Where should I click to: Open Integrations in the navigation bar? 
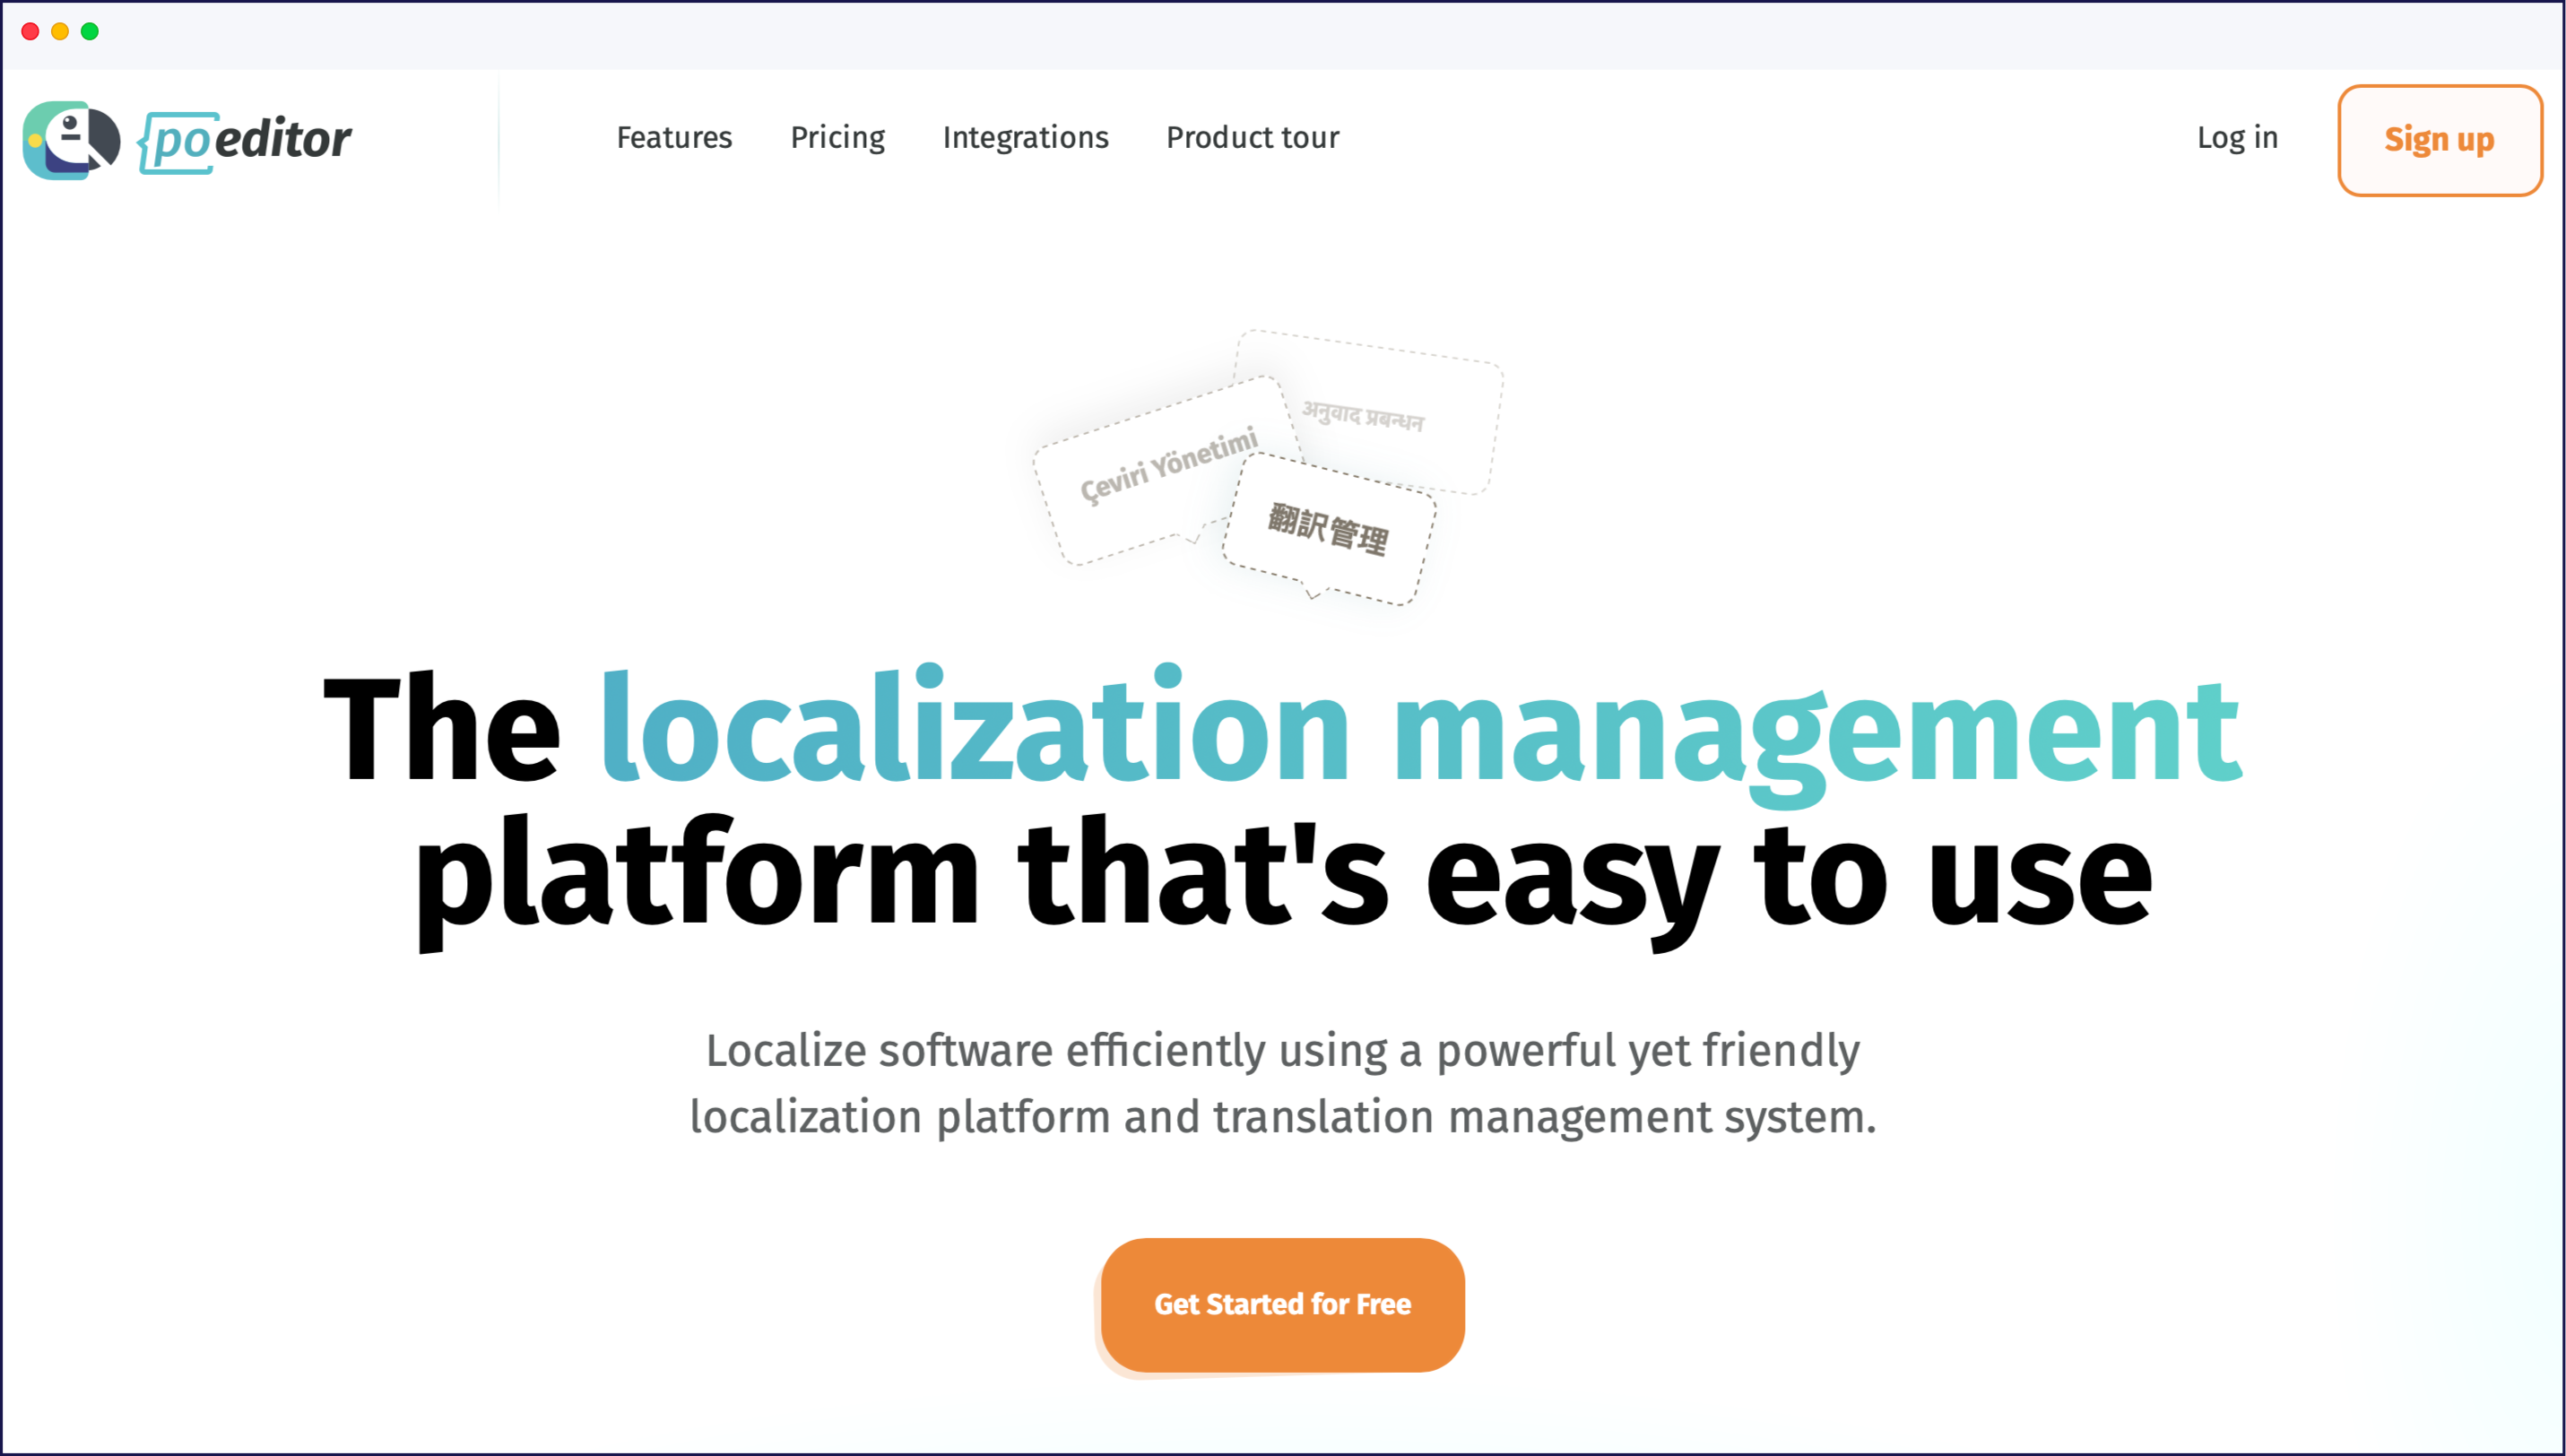(1025, 137)
